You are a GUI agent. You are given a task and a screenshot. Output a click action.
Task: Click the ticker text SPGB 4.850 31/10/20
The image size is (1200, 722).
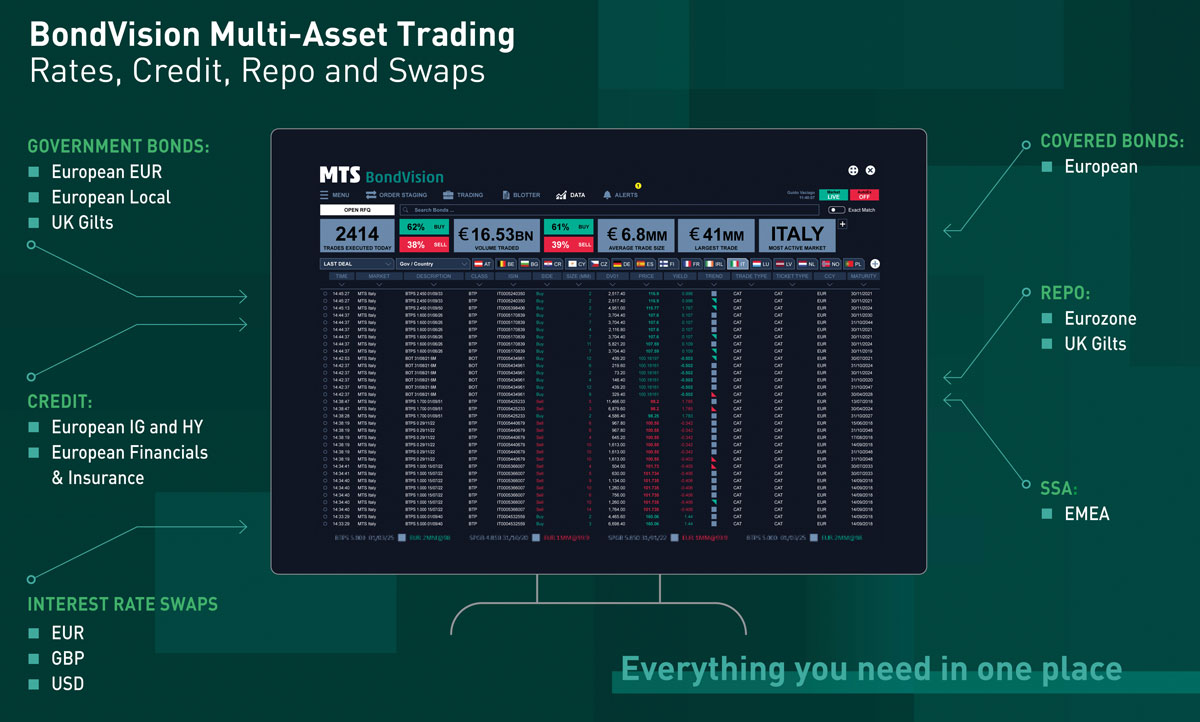point(499,538)
